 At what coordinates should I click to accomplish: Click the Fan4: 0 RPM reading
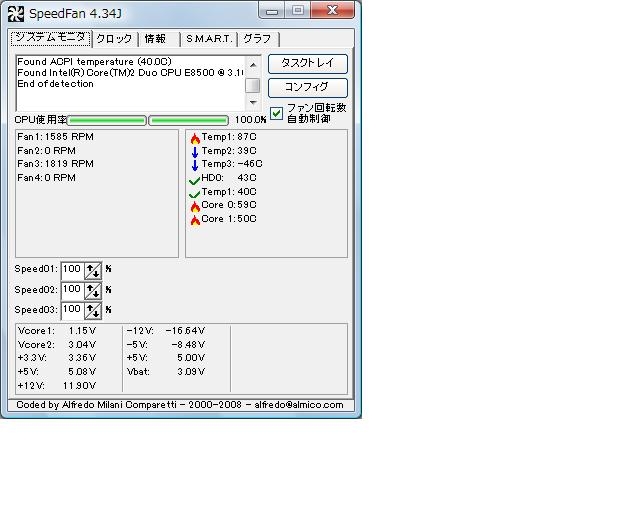pos(47,178)
